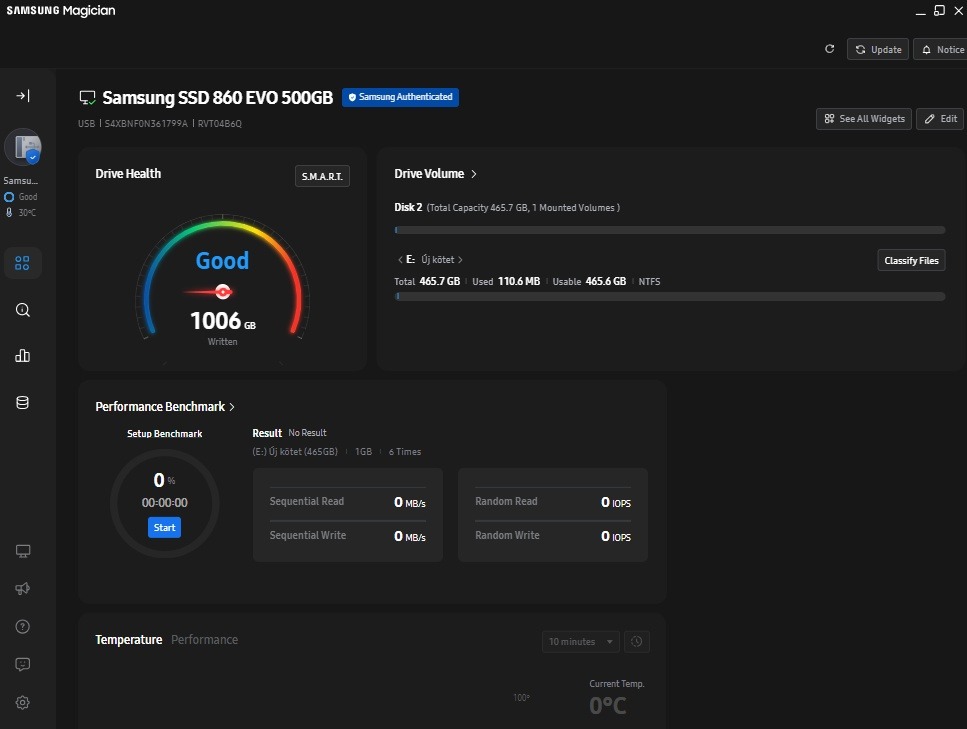Click the Performance Benchmark chevron arrow
The height and width of the screenshot is (729, 967).
click(x=232, y=407)
